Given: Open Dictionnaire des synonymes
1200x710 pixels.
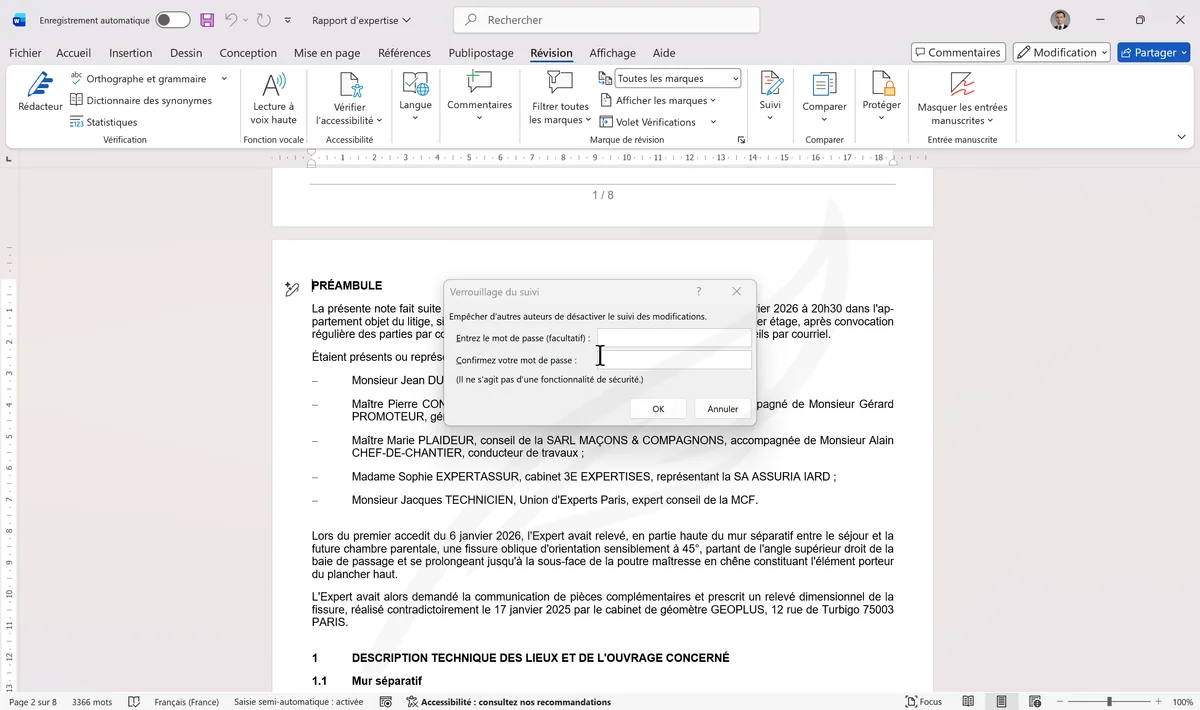Looking at the screenshot, I should coord(140,100).
